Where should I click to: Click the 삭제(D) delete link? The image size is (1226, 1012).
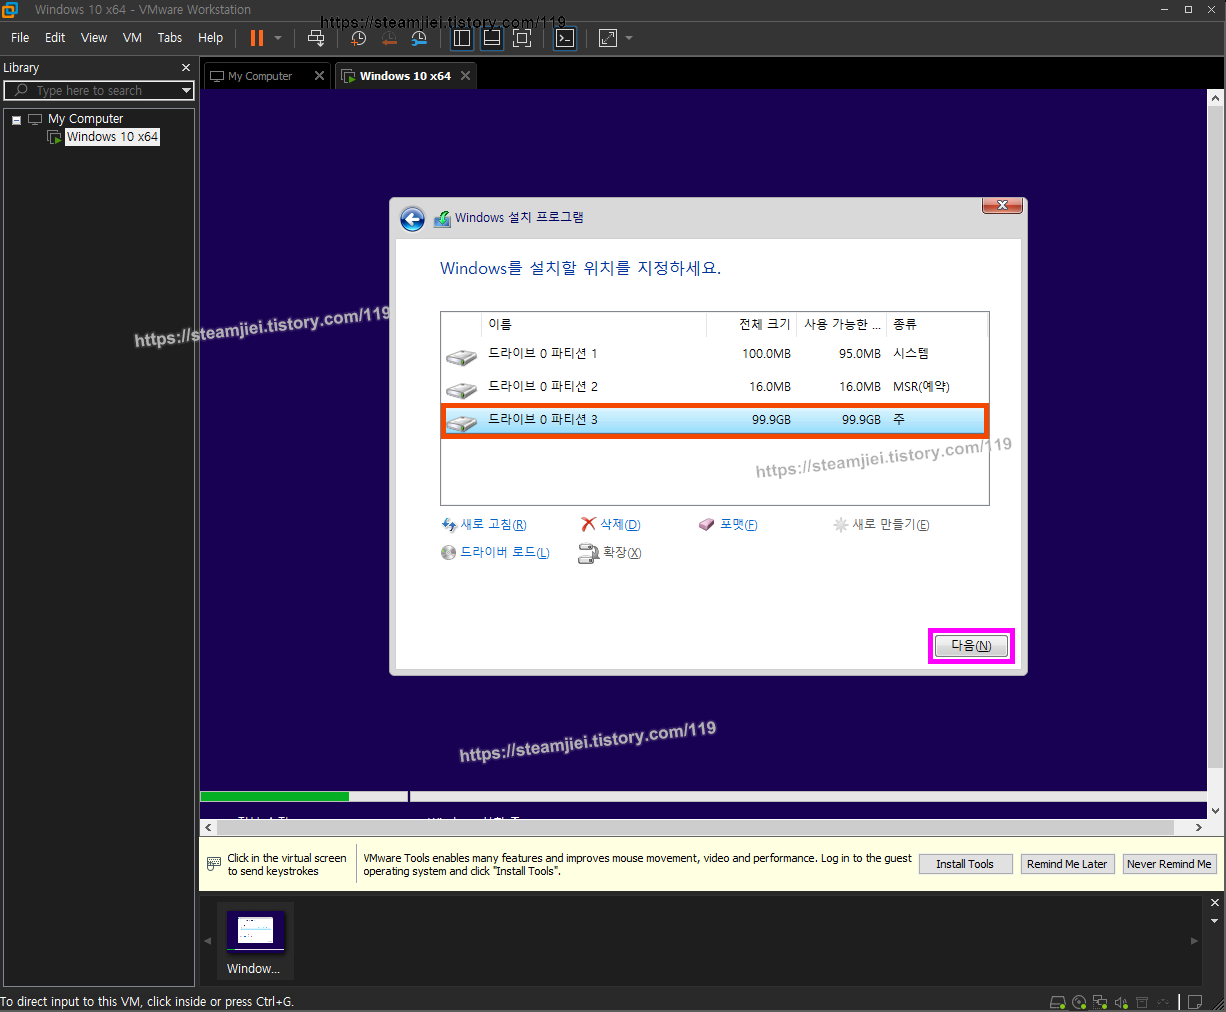[611, 525]
